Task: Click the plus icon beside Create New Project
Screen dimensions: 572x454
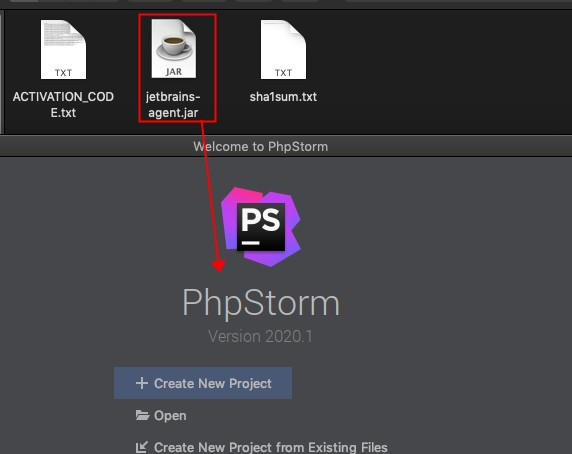Action: coord(142,383)
